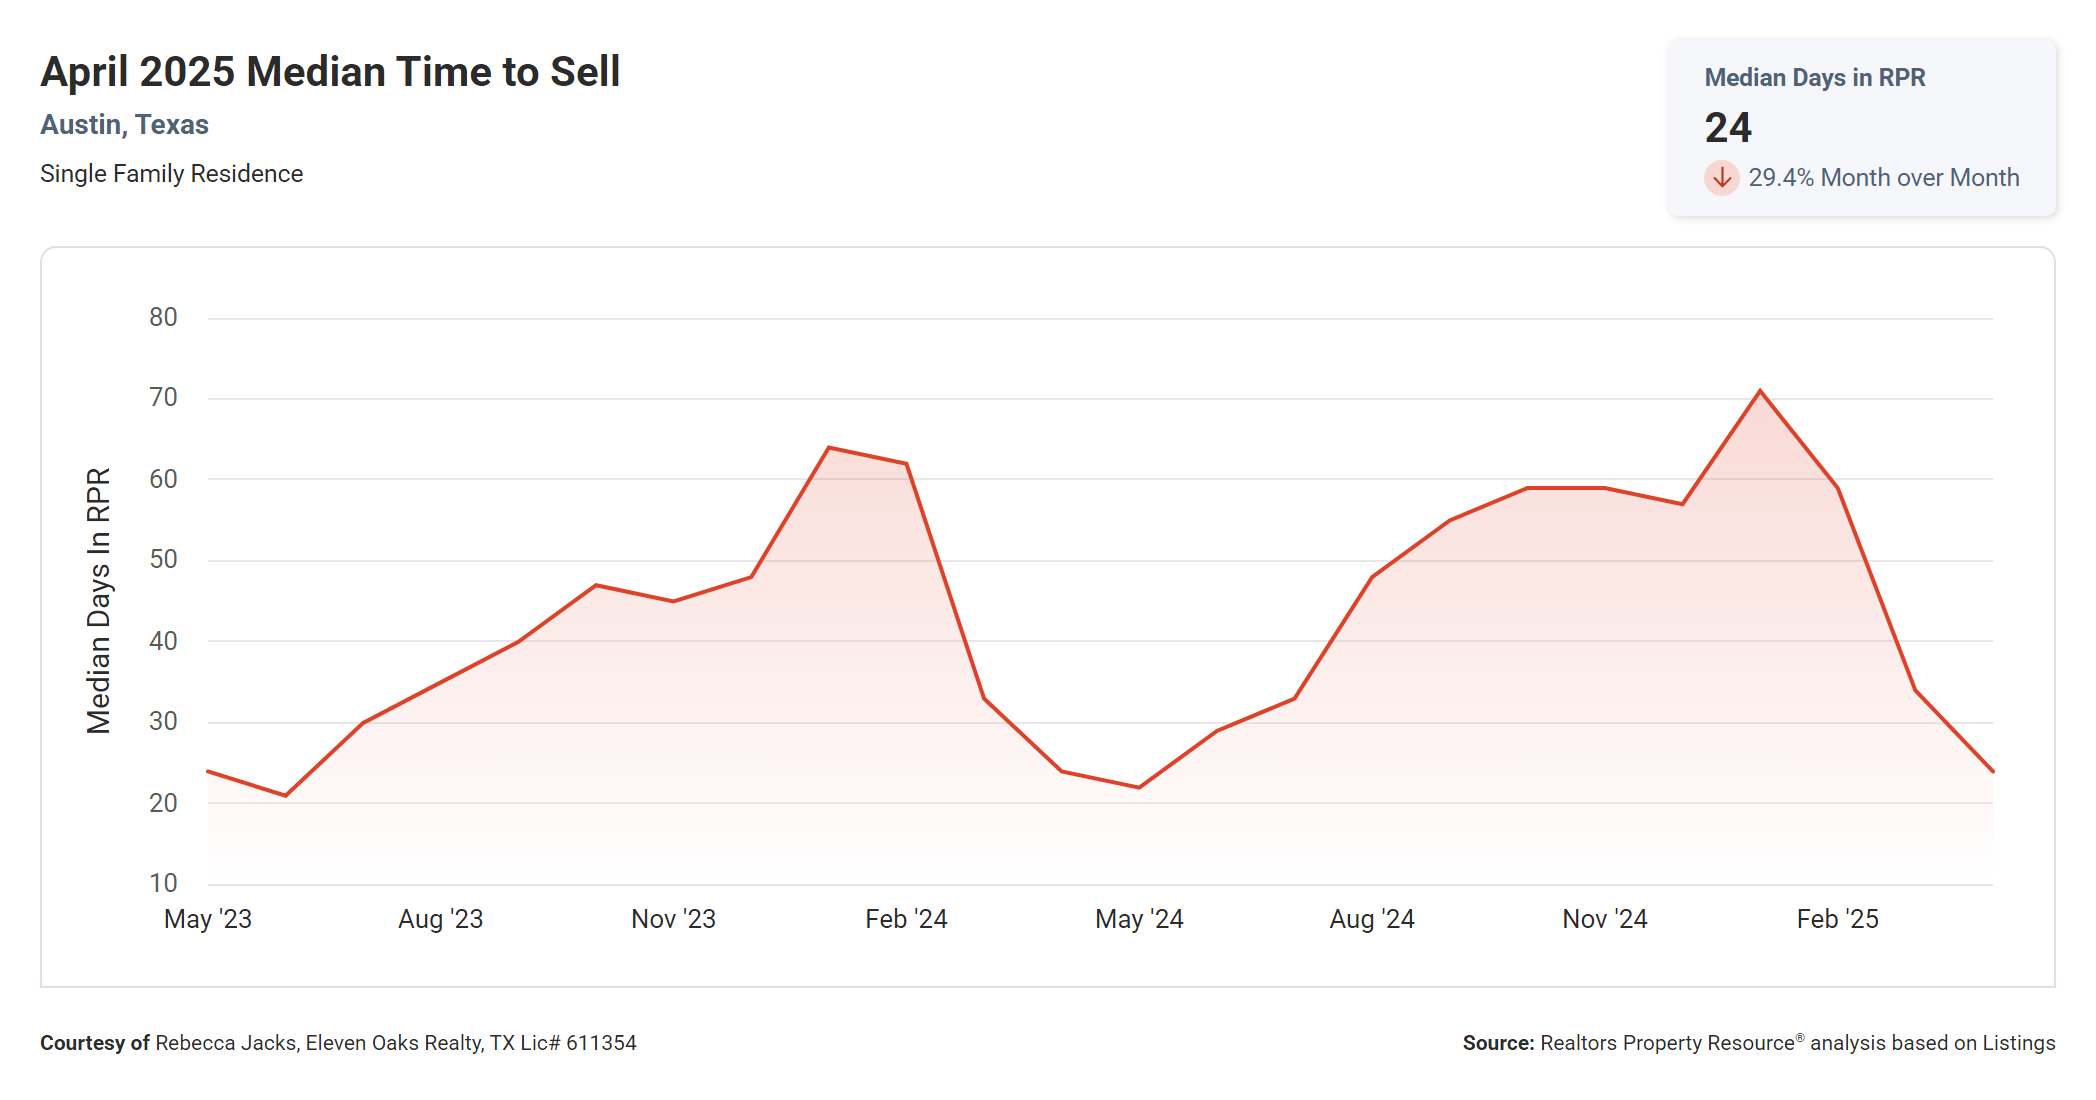Click the Feb '25 x-axis label

1837,919
